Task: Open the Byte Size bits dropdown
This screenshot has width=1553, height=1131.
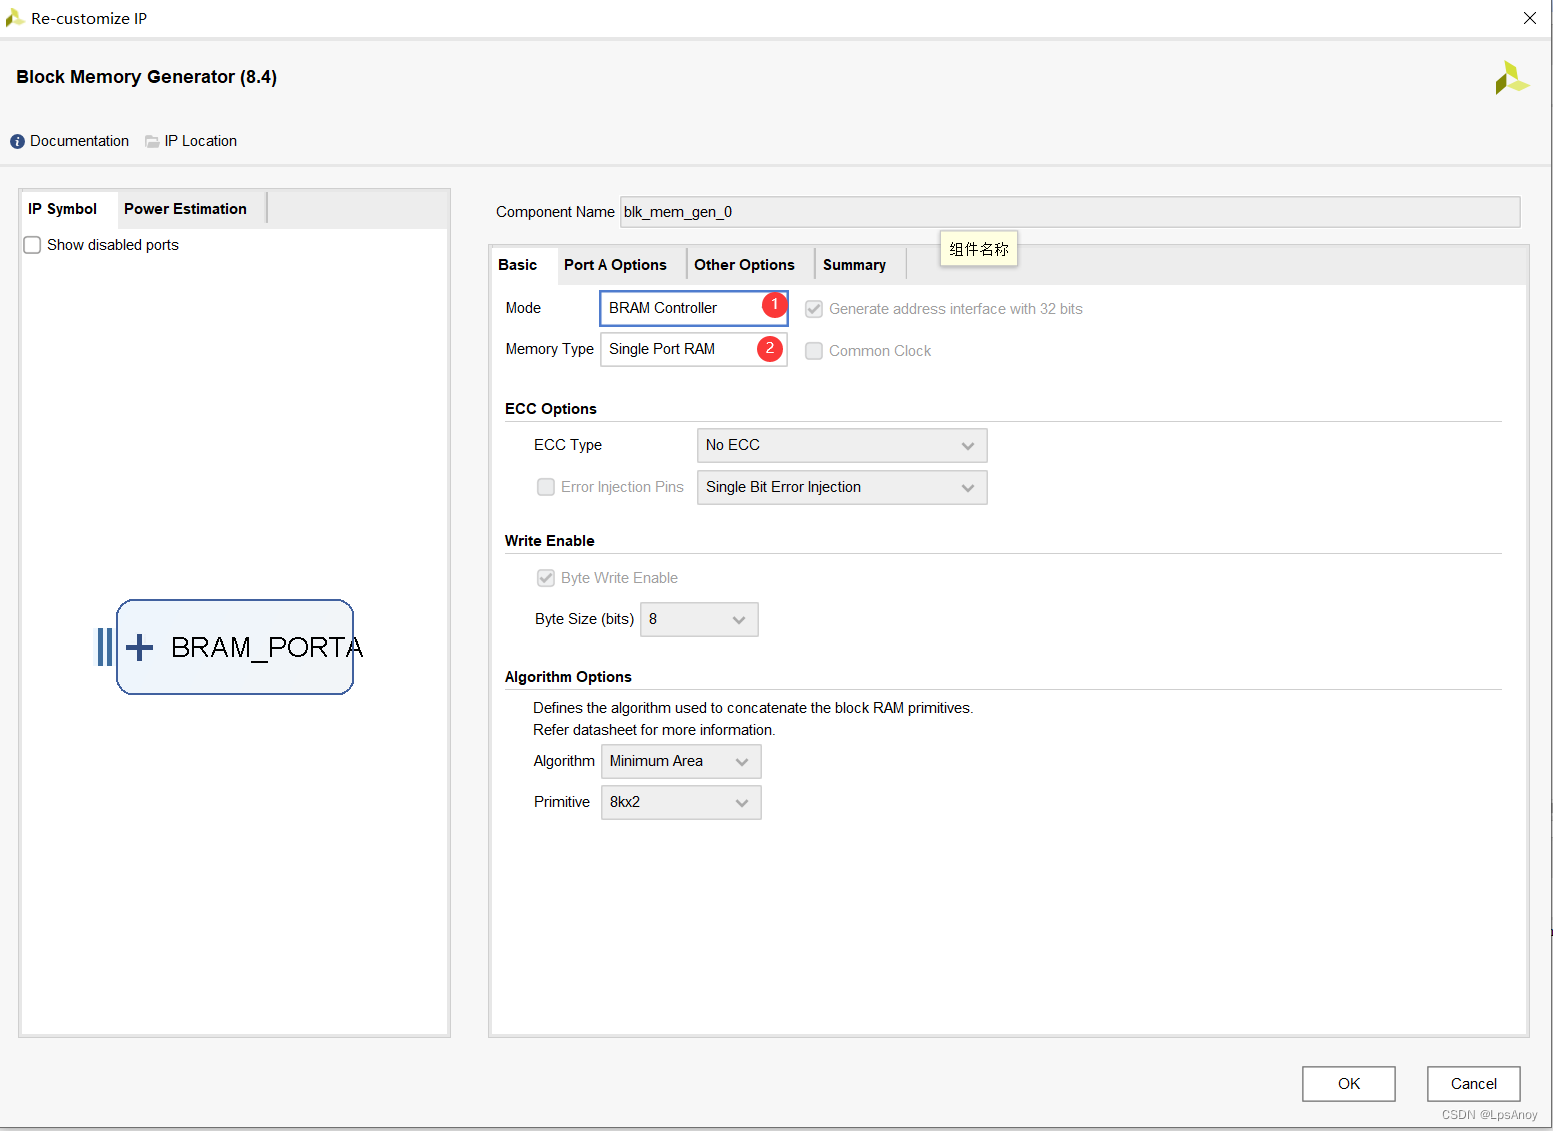Action: click(x=699, y=619)
